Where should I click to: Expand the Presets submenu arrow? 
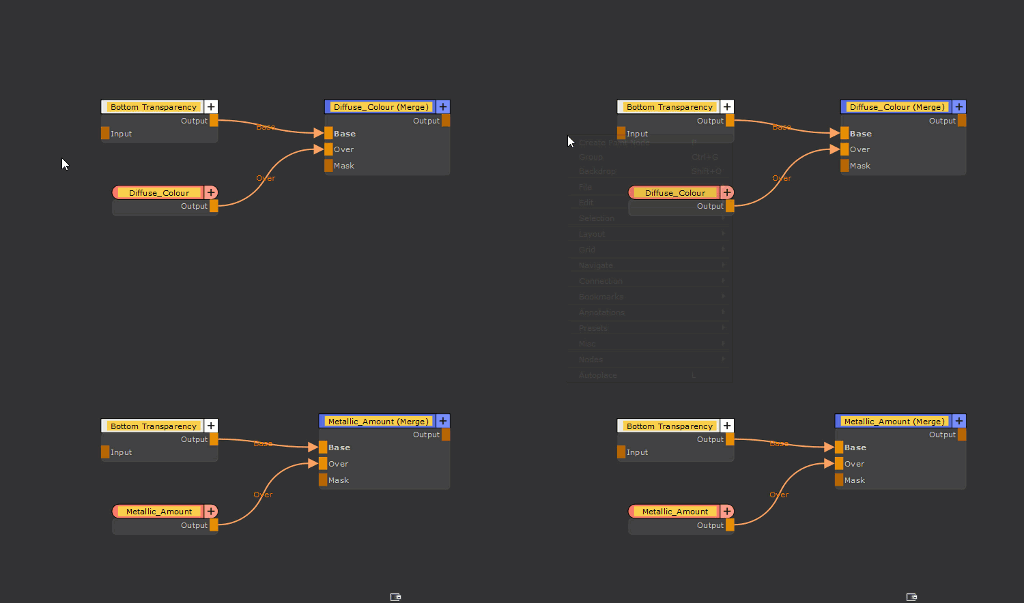click(723, 328)
